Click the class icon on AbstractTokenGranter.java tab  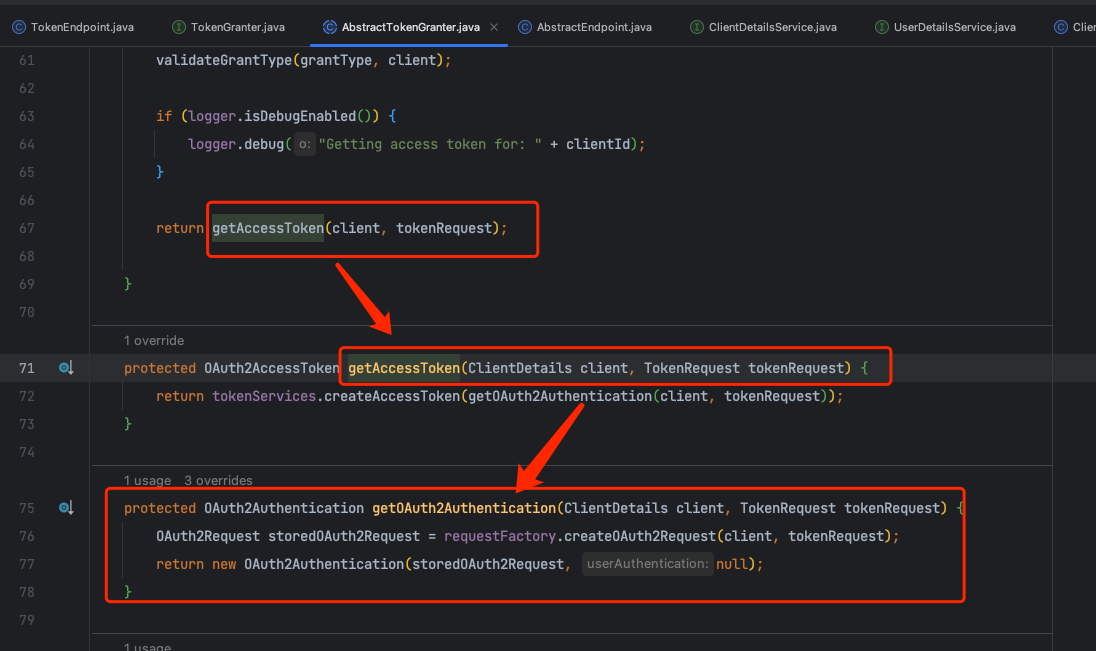pos(330,27)
